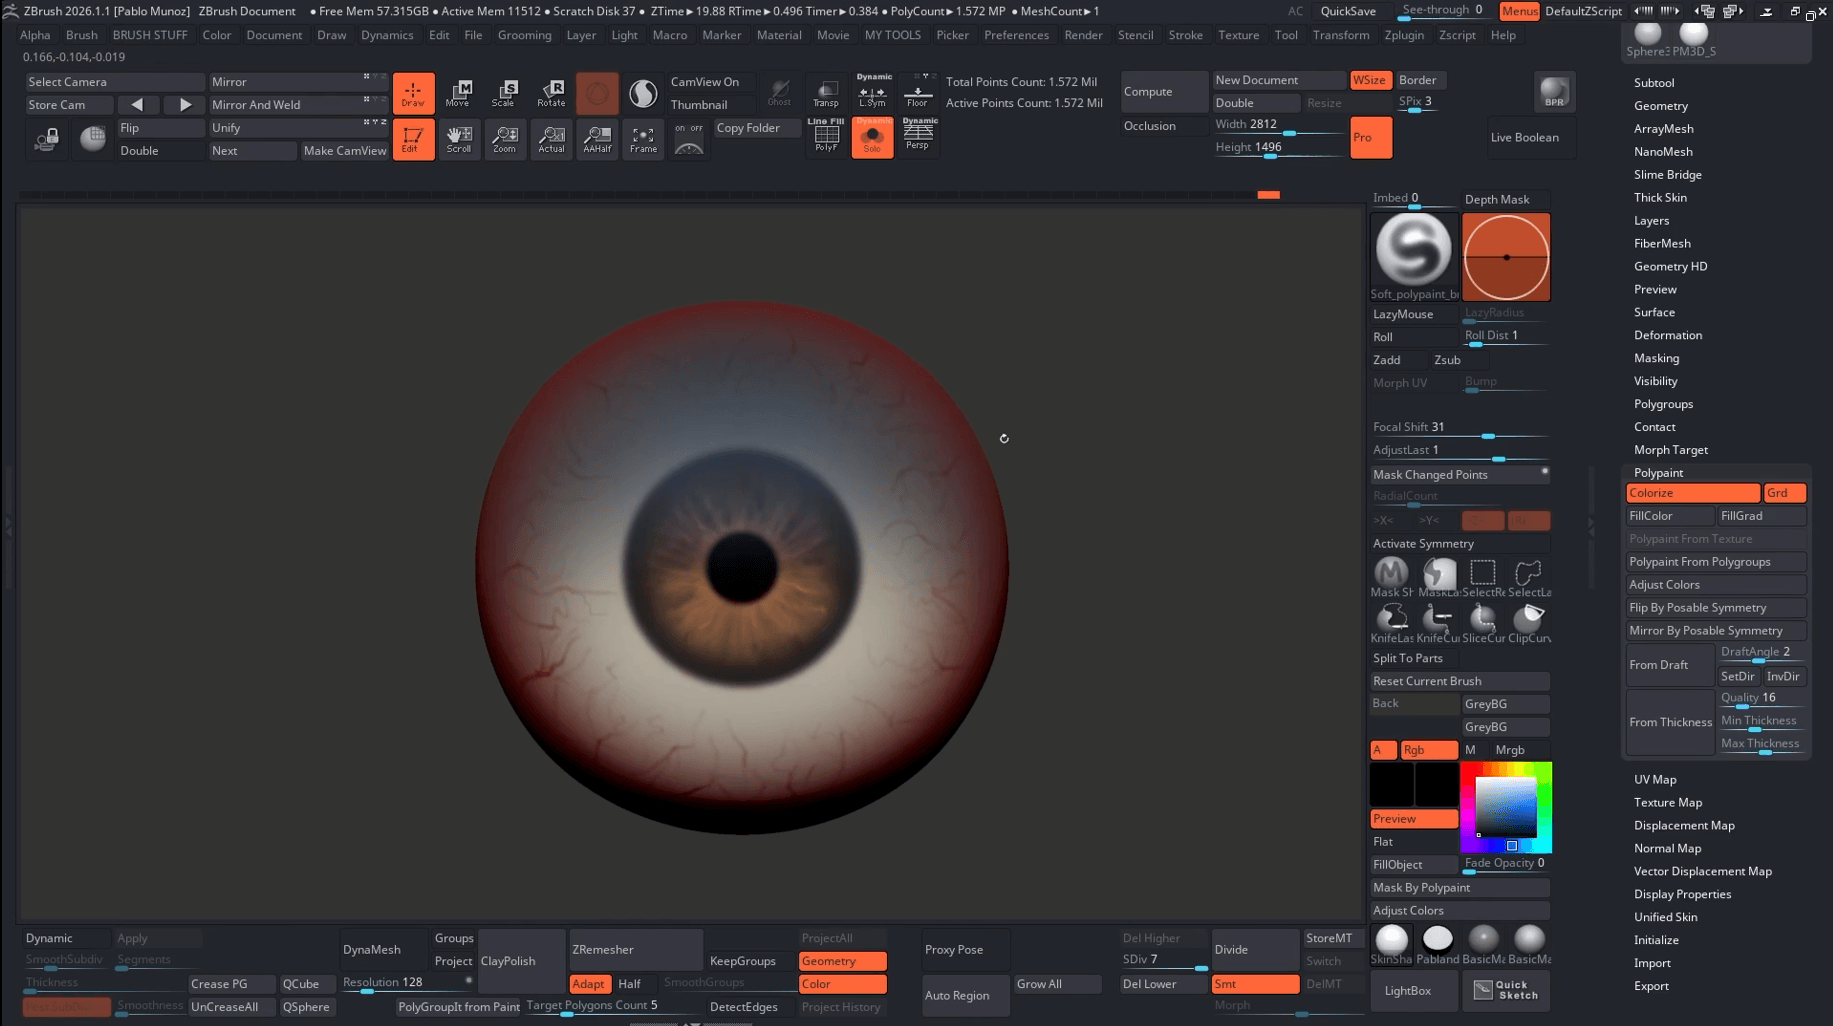Expand the Geometry subpalette
1833x1026 pixels.
point(1661,106)
